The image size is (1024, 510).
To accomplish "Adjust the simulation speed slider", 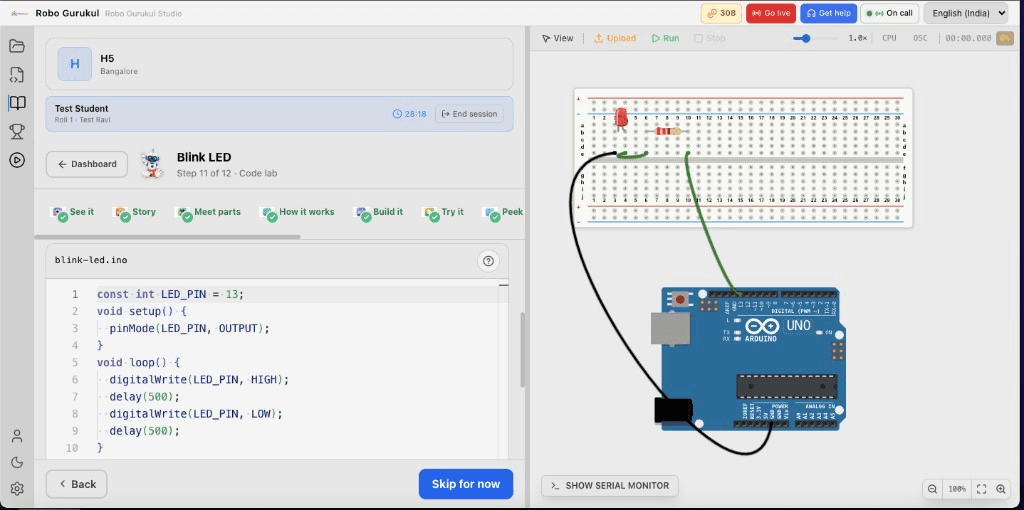I will click(816, 39).
